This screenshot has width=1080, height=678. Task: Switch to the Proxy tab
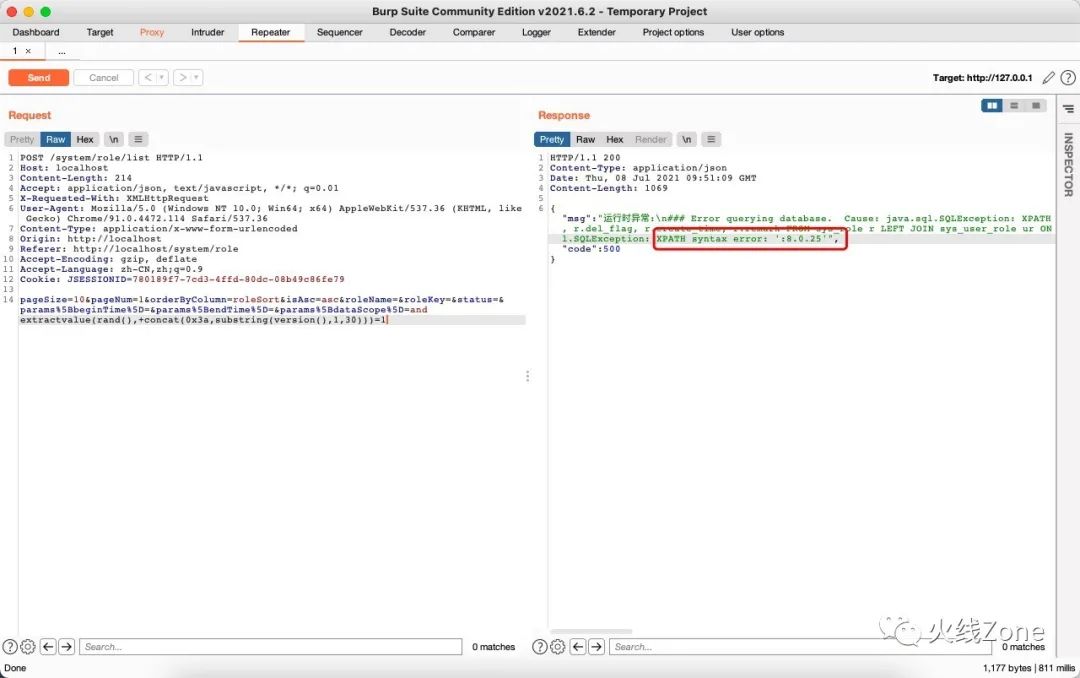coord(152,32)
